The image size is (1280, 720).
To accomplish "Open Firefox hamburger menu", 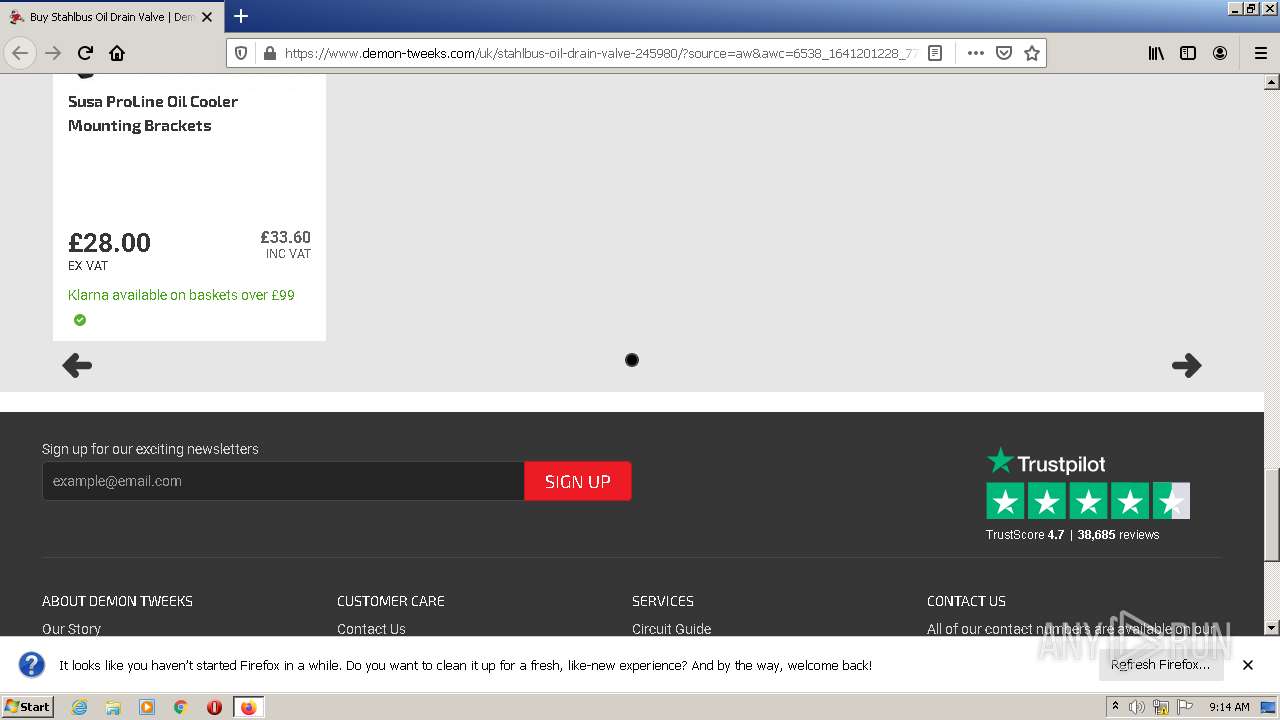I will click(x=1260, y=53).
